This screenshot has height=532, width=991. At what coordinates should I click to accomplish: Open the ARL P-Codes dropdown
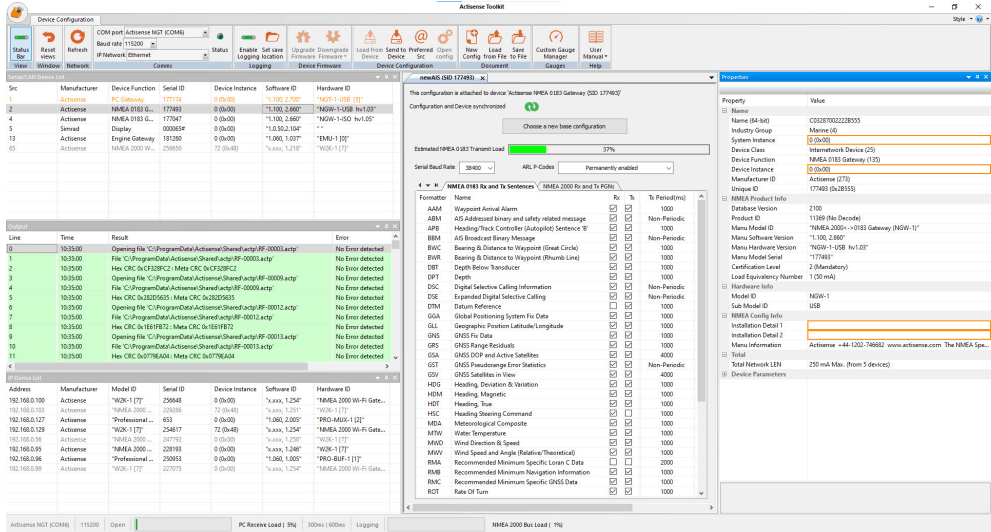[x=616, y=167]
